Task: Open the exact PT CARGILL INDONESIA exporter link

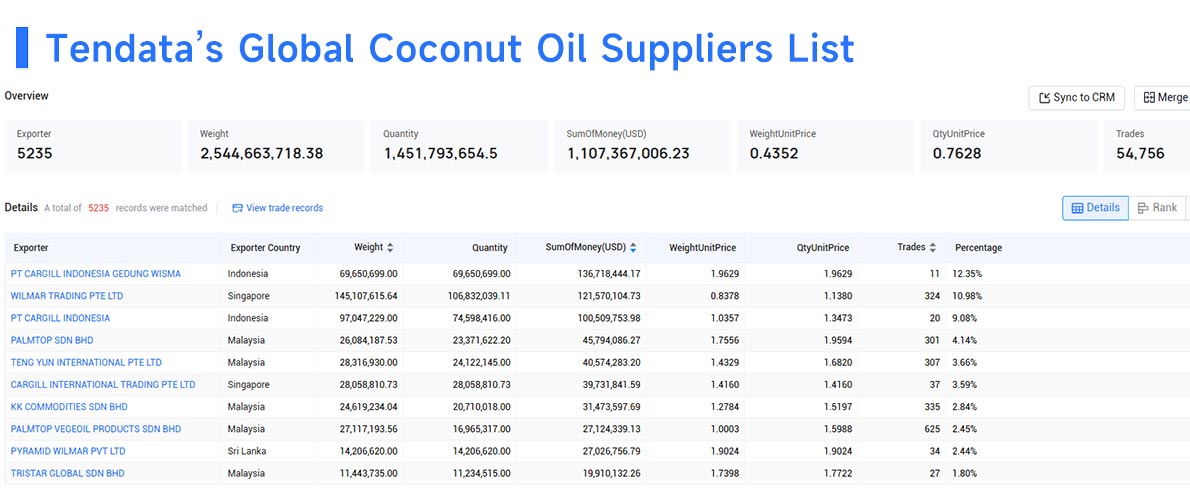Action: point(60,318)
